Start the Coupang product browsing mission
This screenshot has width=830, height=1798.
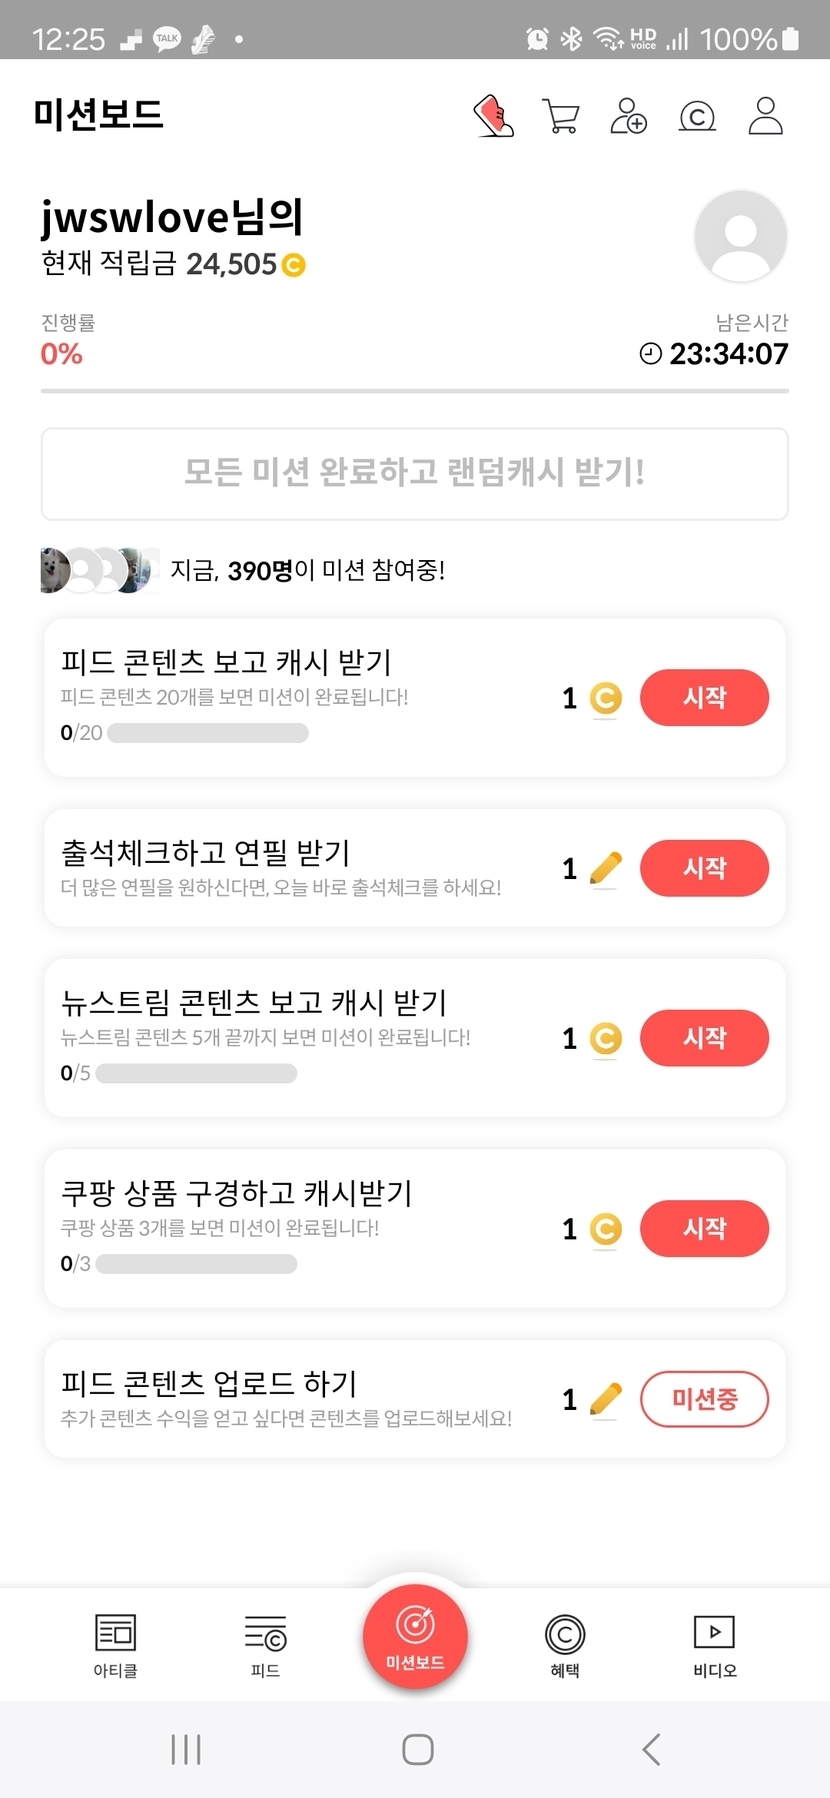704,1228
